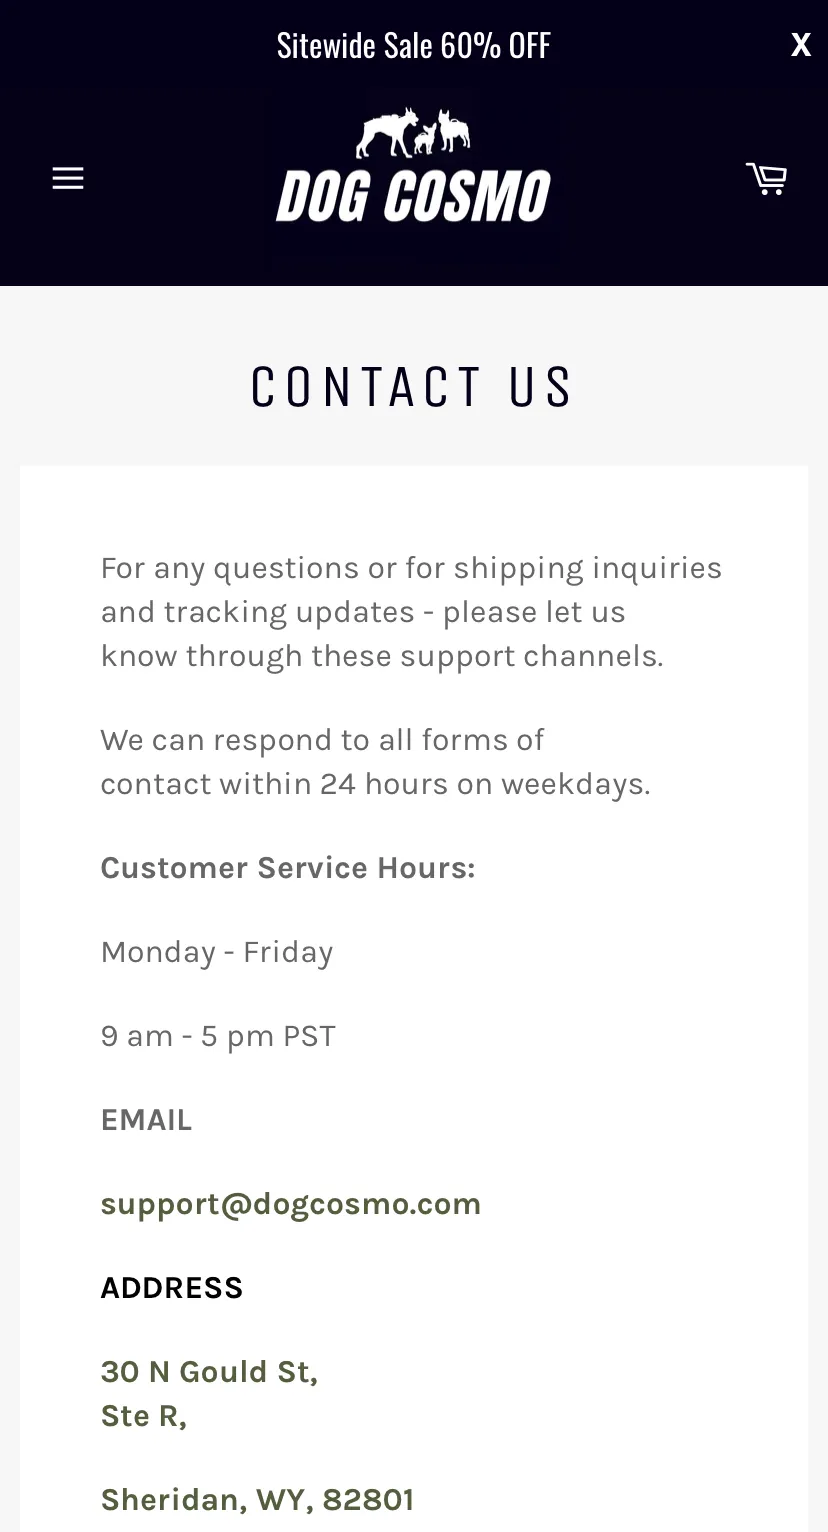Open the shopping cart
Screen dimensions: 828x1532
(766, 179)
